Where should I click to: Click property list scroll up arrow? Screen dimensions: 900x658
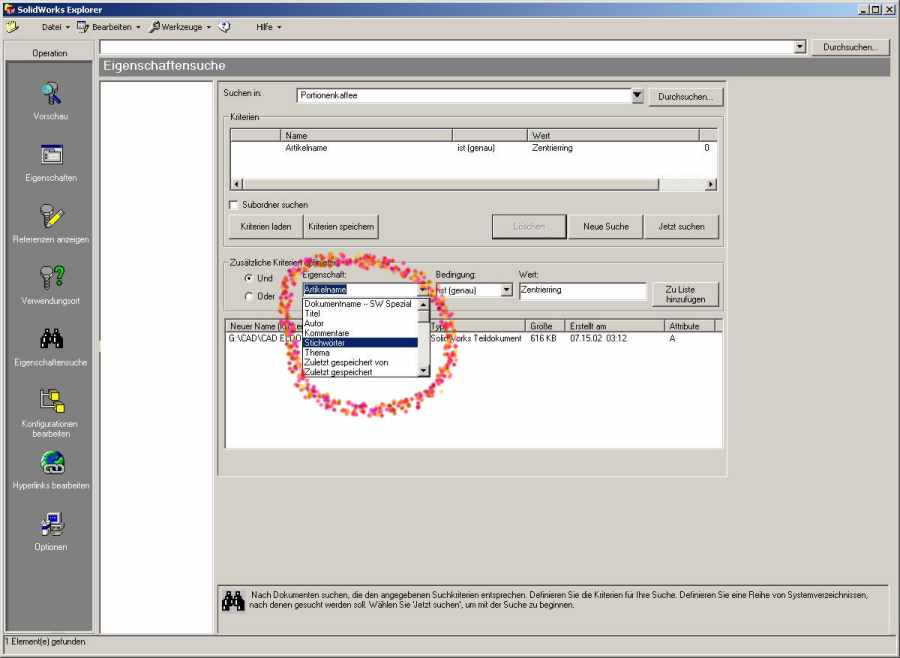(424, 304)
